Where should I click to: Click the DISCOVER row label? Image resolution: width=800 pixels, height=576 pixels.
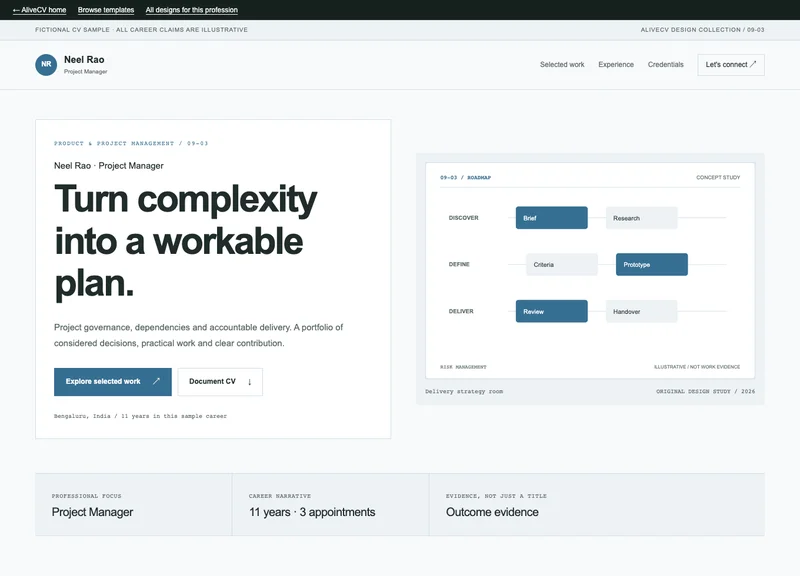[x=463, y=218]
